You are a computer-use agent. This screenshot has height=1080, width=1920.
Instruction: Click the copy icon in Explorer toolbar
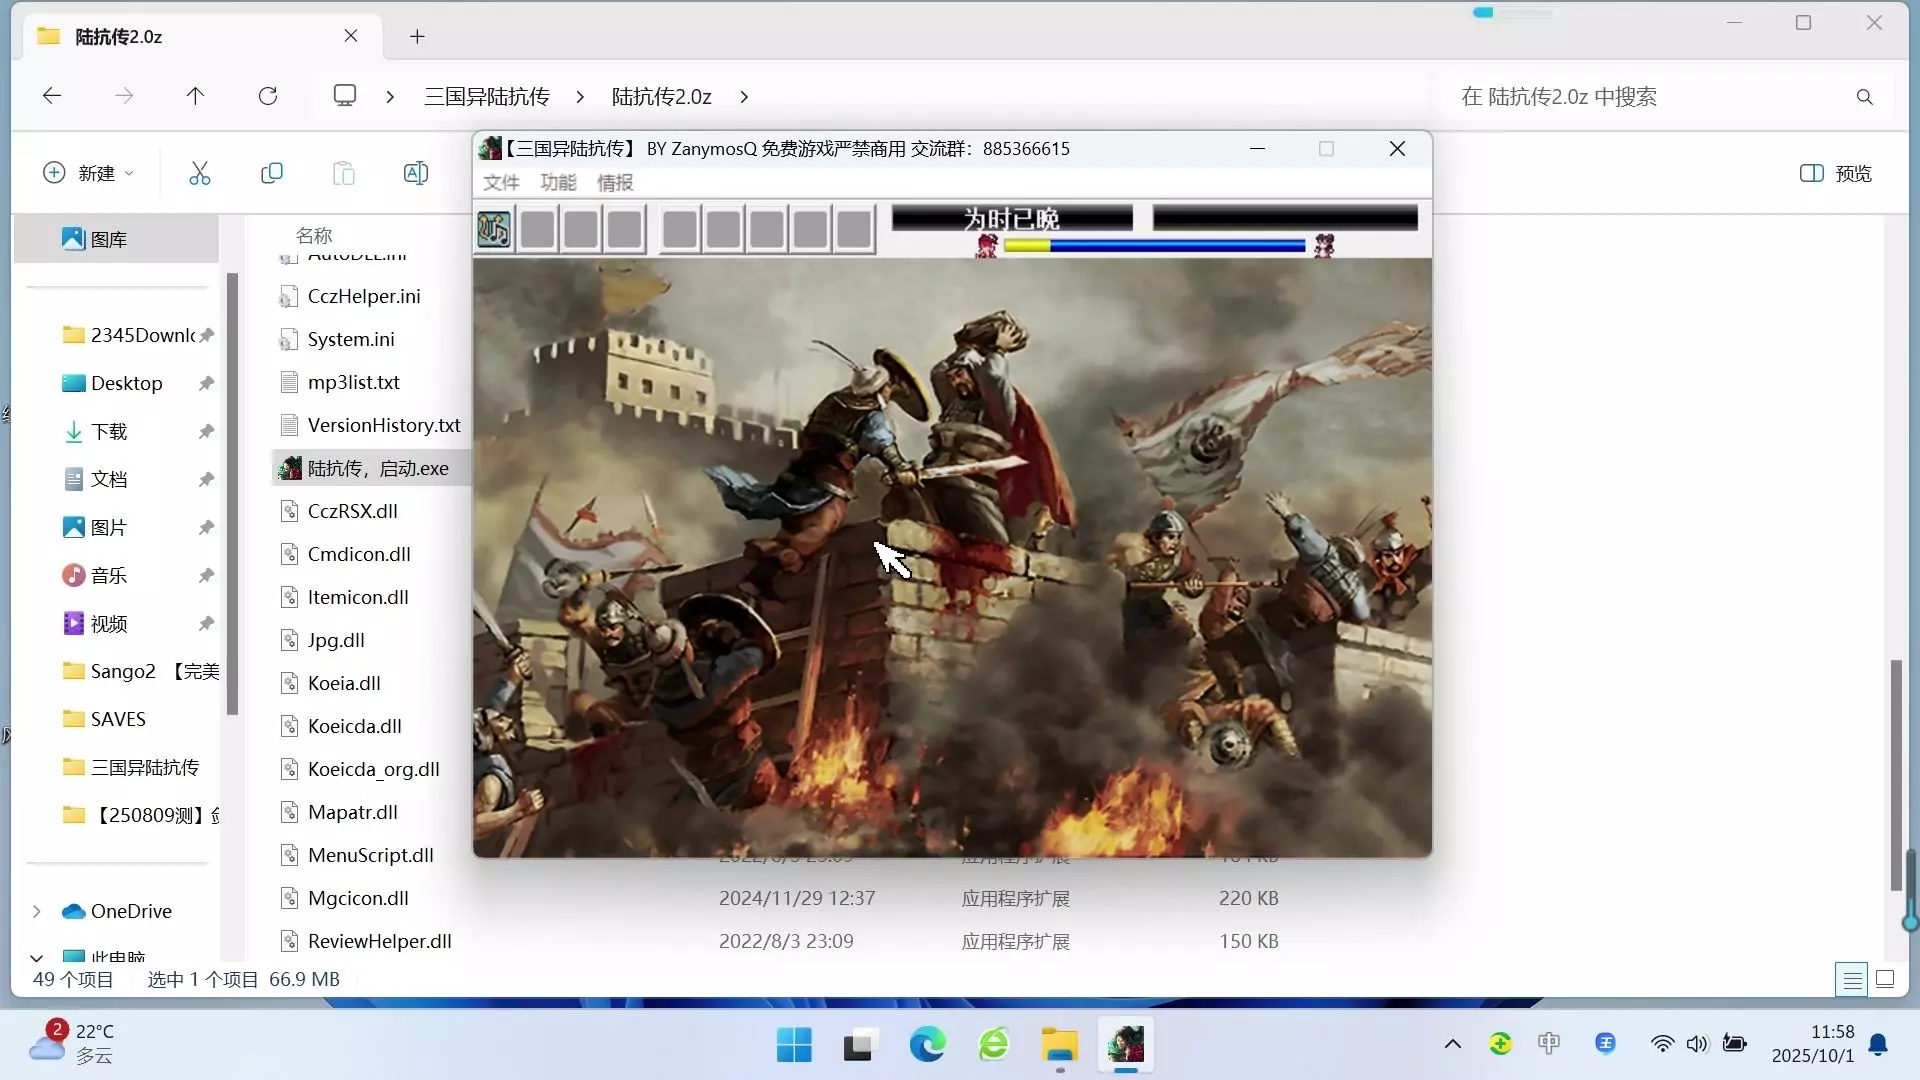tap(272, 173)
